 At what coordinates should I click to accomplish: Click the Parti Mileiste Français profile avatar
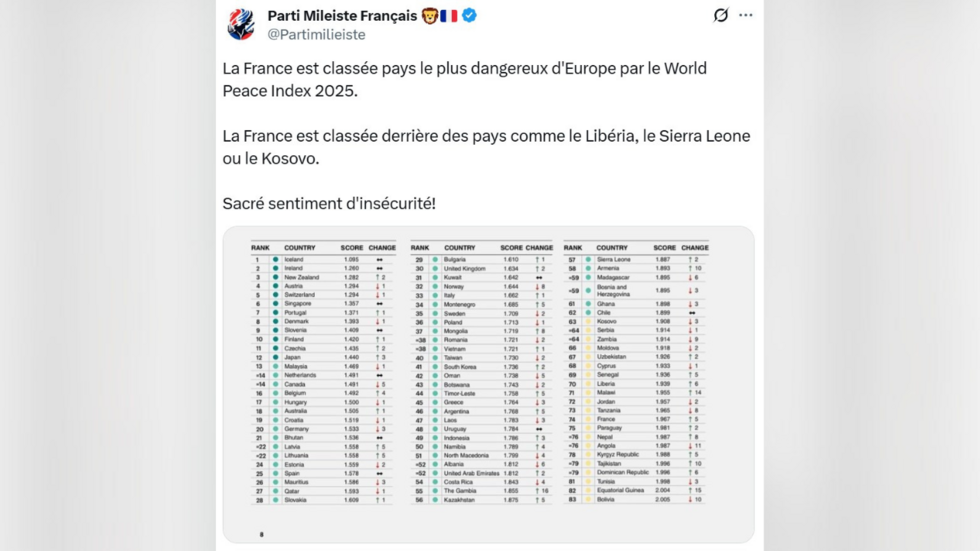point(241,24)
